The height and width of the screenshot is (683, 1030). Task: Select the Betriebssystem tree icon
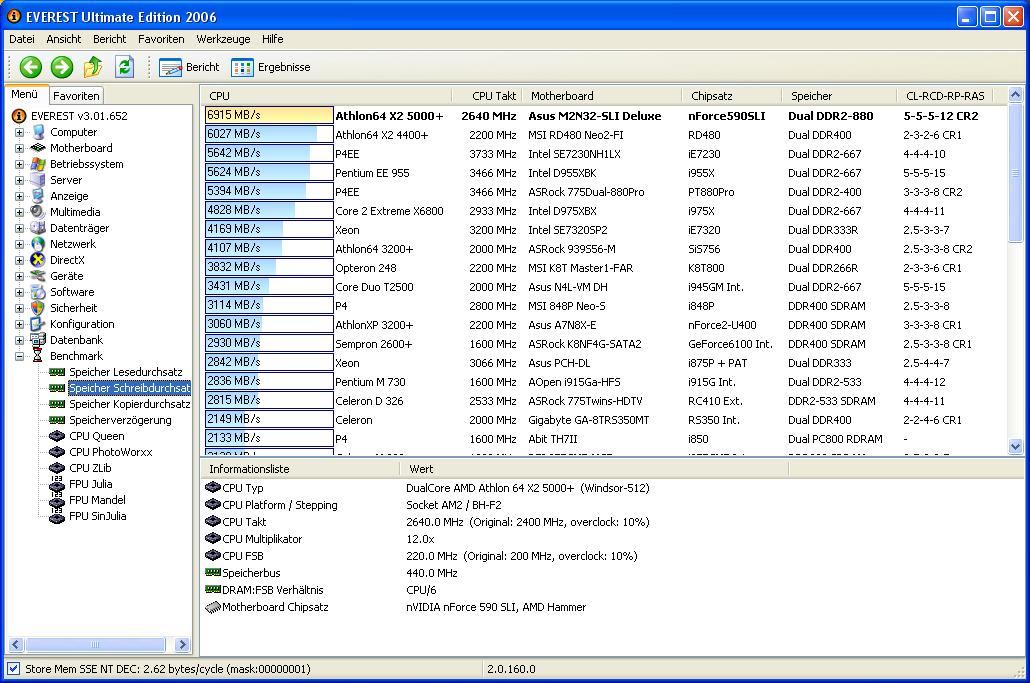pyautogui.click(x=39, y=164)
